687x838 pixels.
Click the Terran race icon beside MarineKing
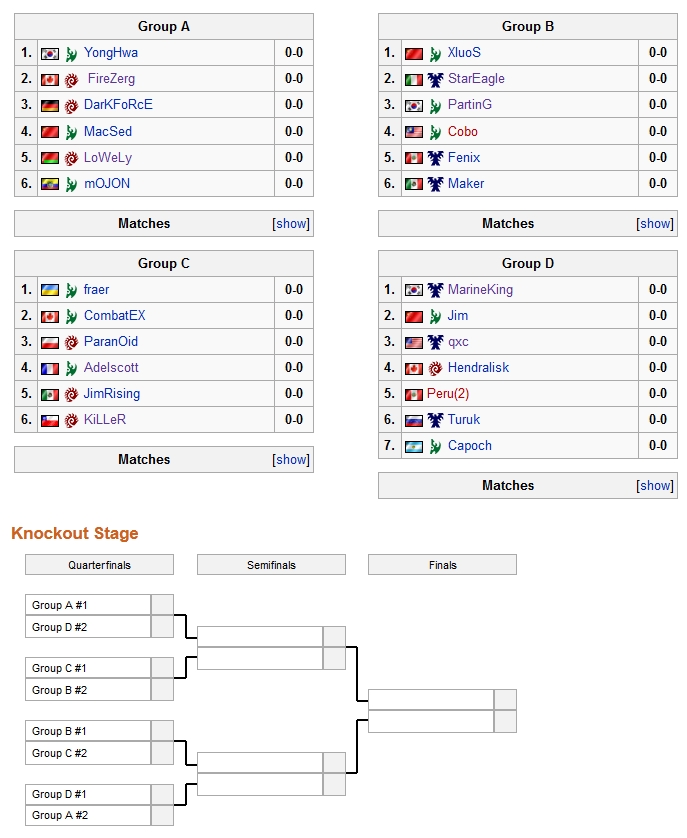(x=435, y=290)
